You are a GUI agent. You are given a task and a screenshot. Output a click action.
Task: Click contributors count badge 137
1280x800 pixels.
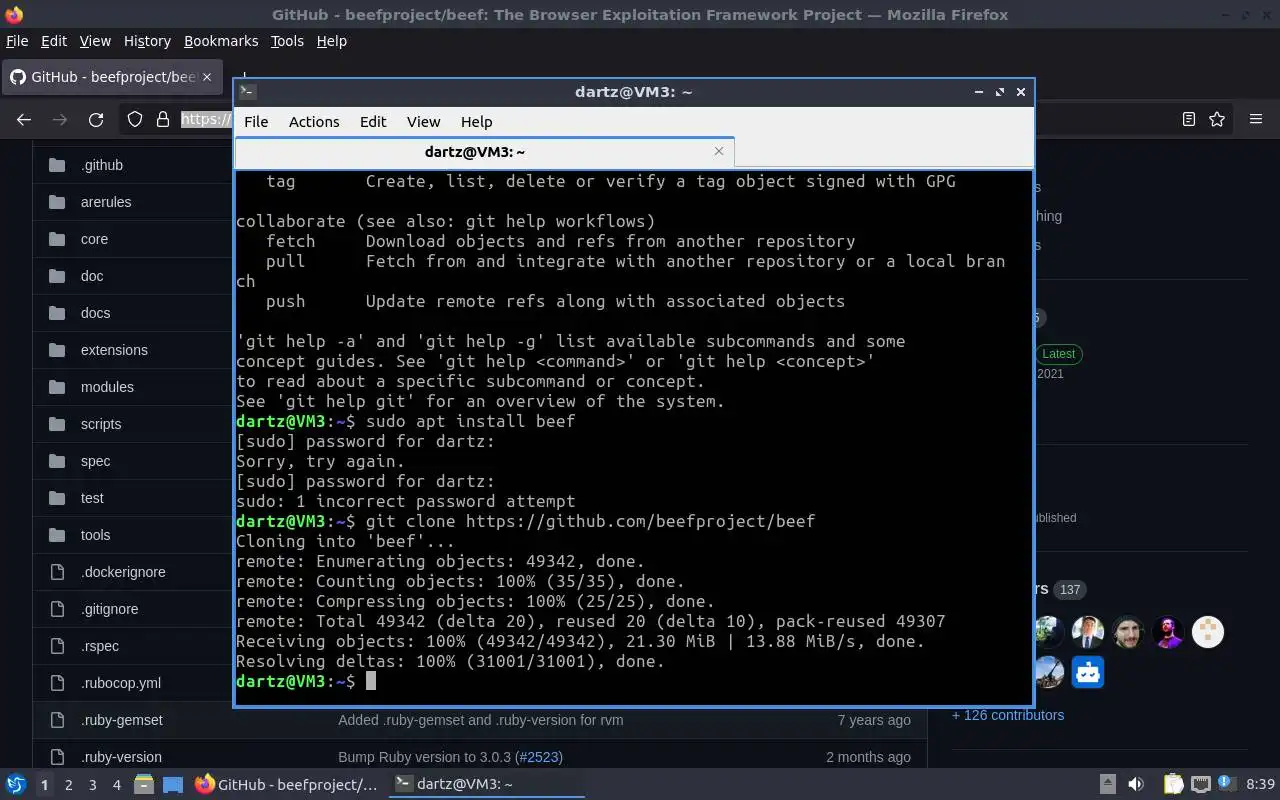point(1070,590)
